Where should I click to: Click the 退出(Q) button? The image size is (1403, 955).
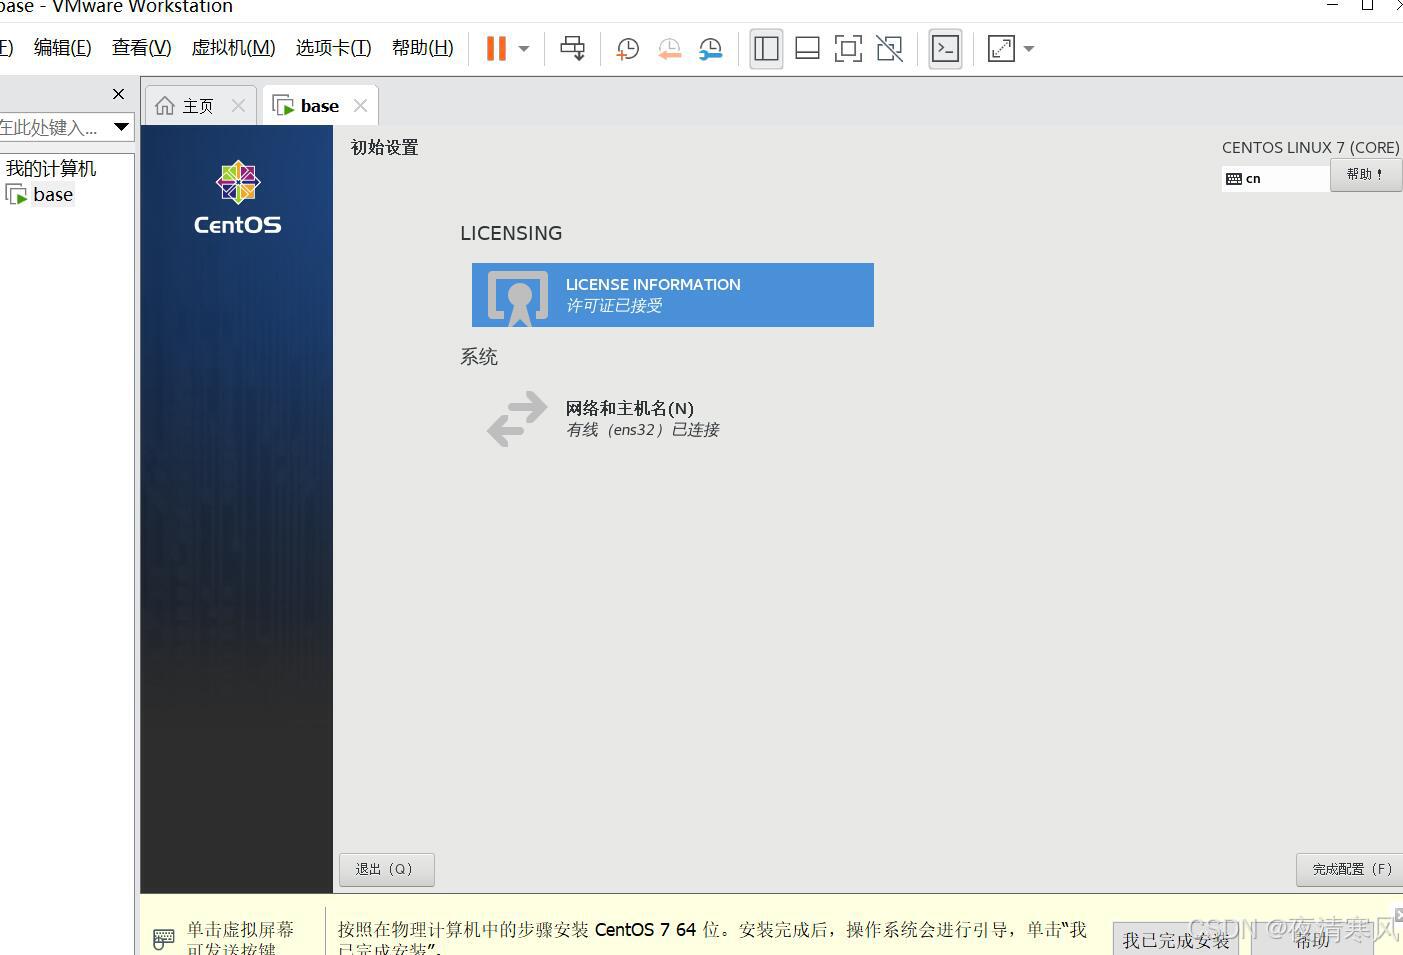[386, 869]
